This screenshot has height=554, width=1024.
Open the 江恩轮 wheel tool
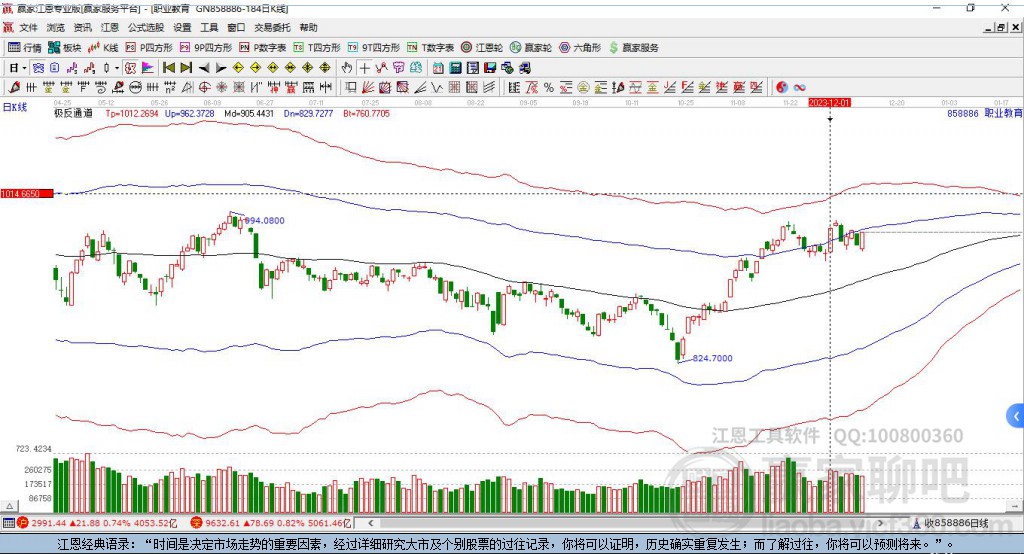[482, 48]
